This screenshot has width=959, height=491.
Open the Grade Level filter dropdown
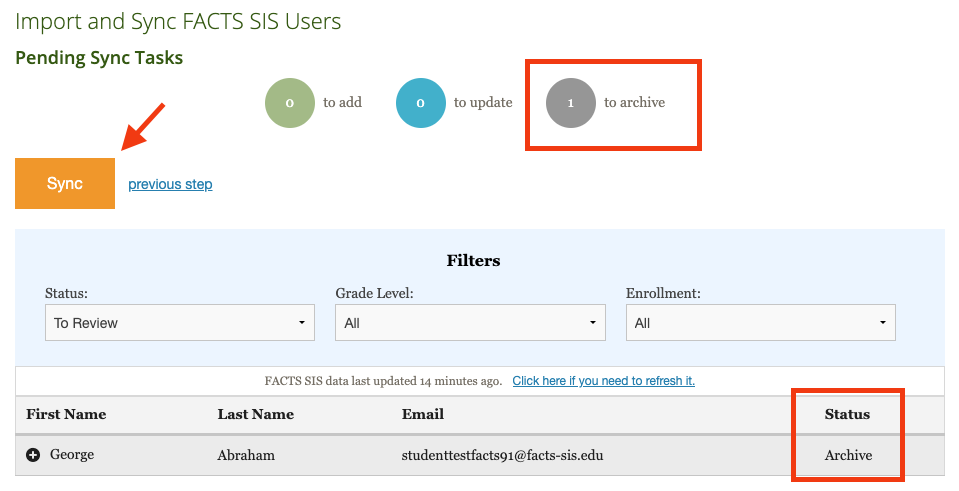470,323
